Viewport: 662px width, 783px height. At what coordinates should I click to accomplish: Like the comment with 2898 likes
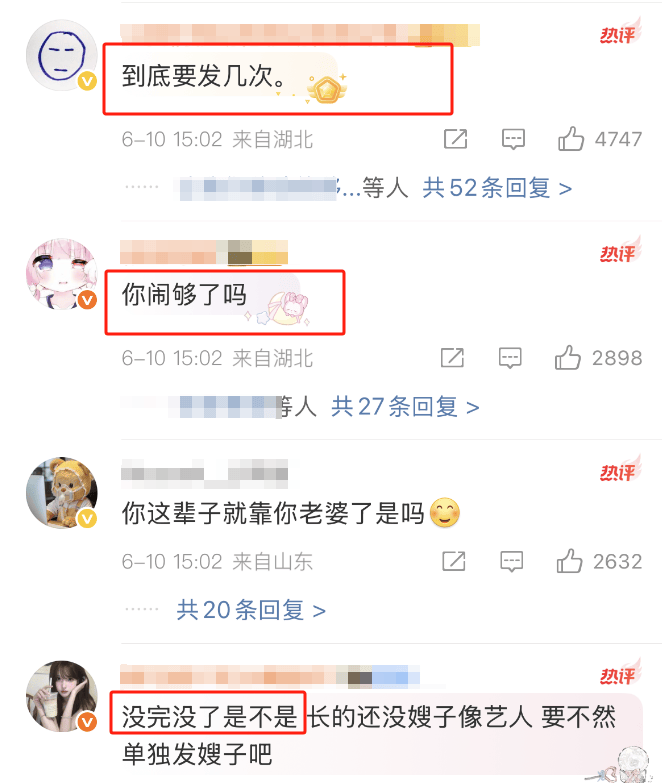coord(568,358)
